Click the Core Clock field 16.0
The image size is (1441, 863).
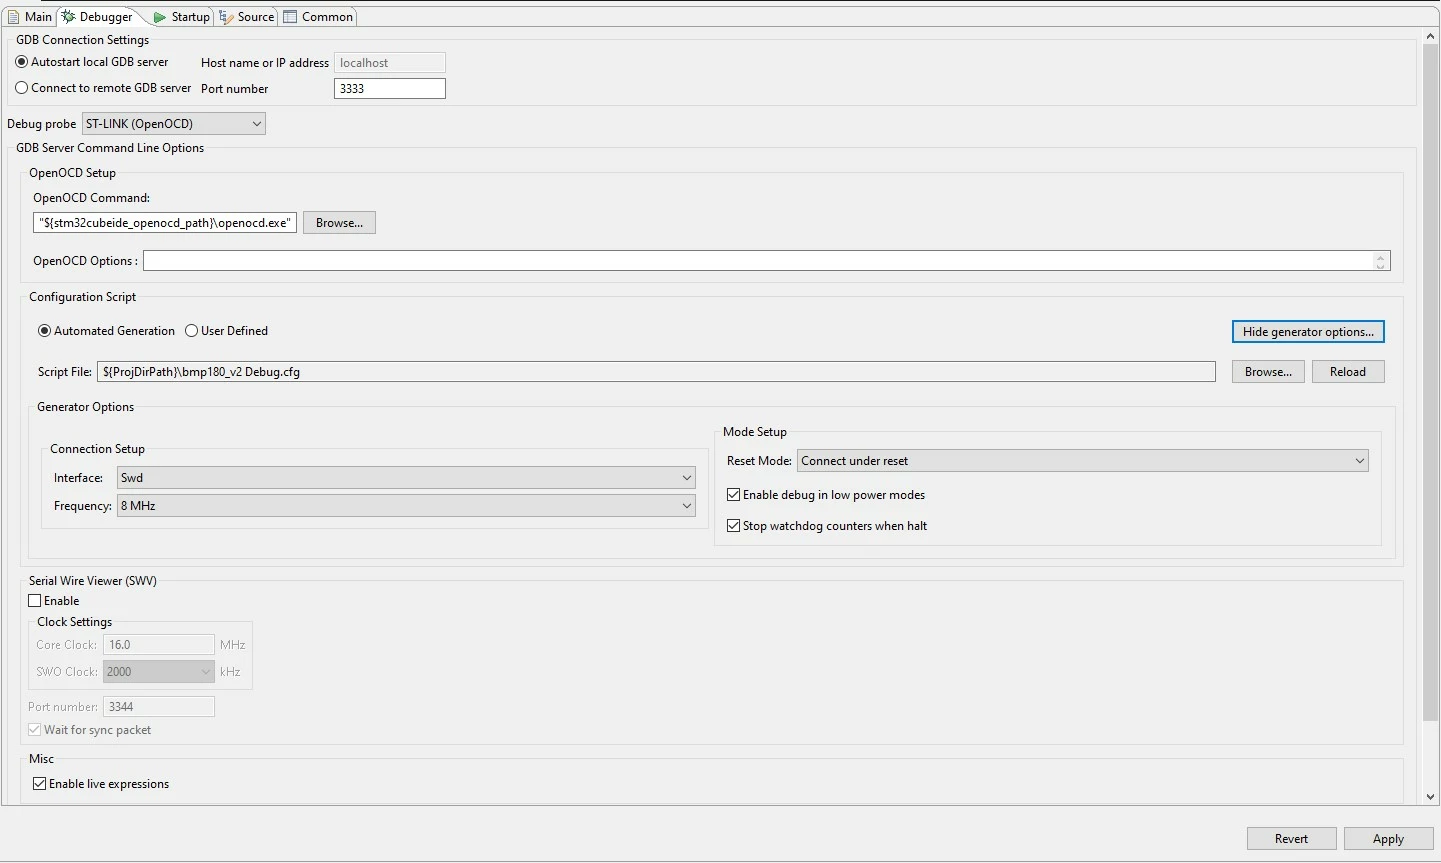click(159, 645)
